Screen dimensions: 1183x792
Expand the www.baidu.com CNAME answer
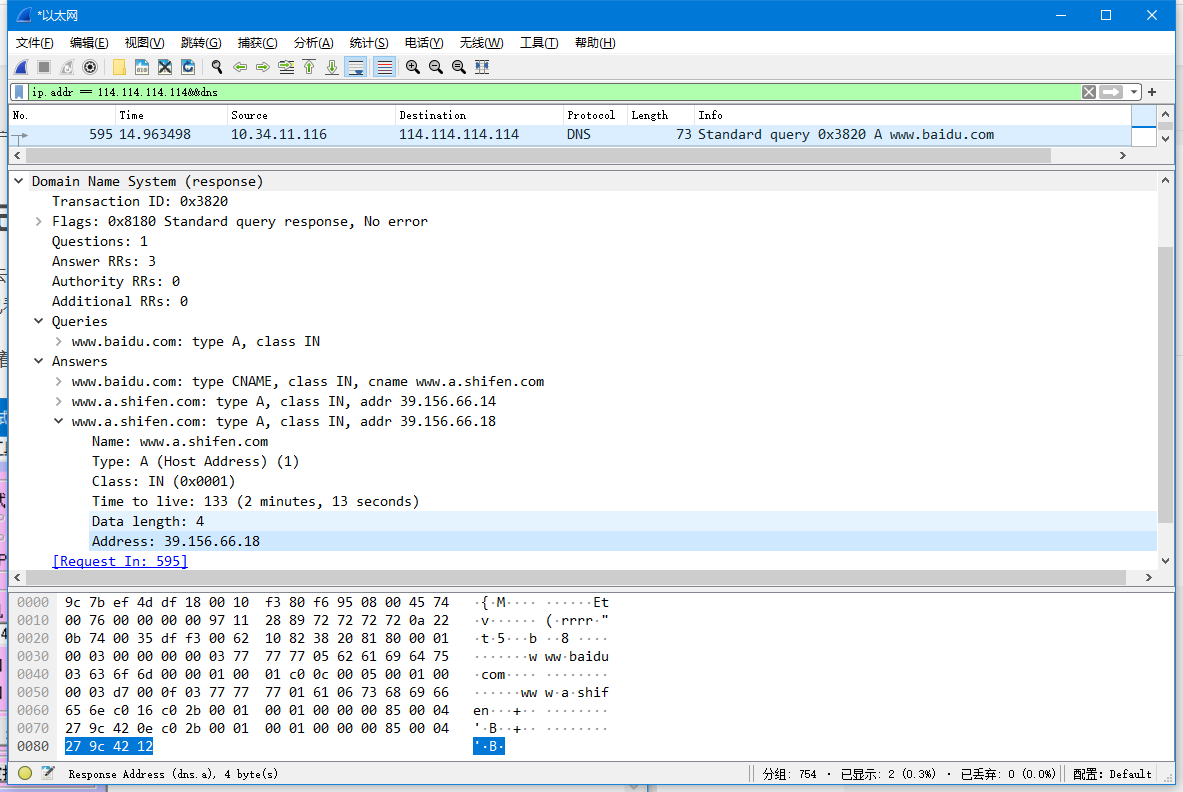pos(59,381)
